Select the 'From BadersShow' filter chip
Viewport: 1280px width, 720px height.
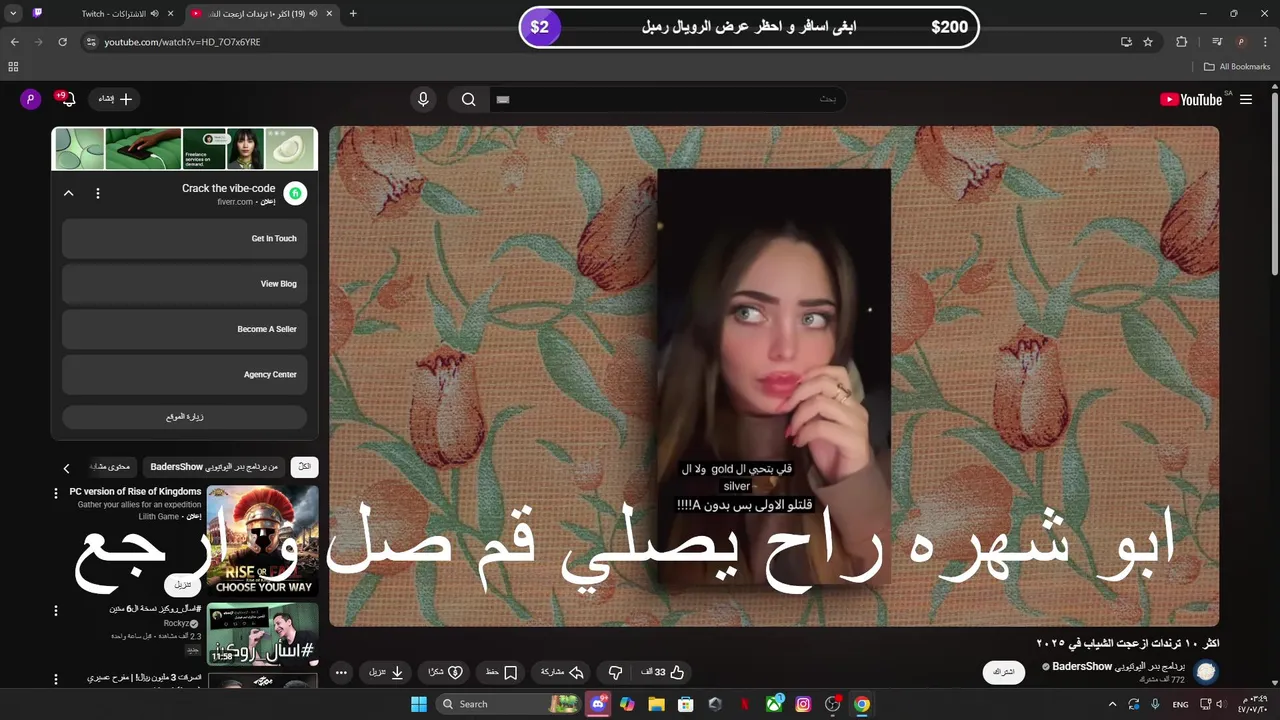(x=214, y=467)
